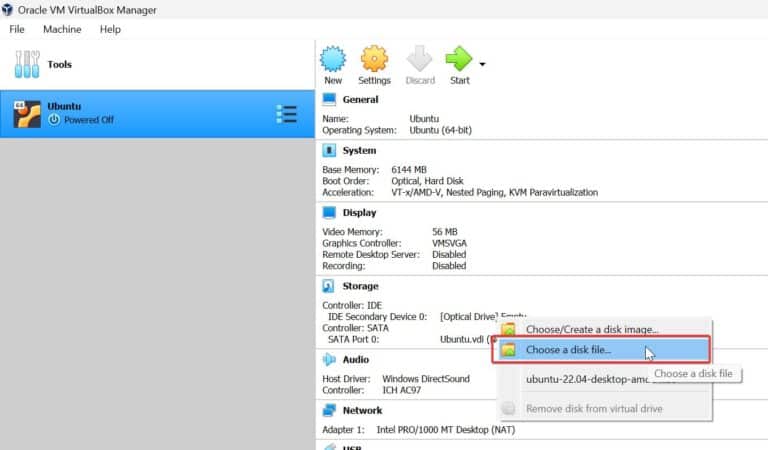Open the Help menu

110,29
